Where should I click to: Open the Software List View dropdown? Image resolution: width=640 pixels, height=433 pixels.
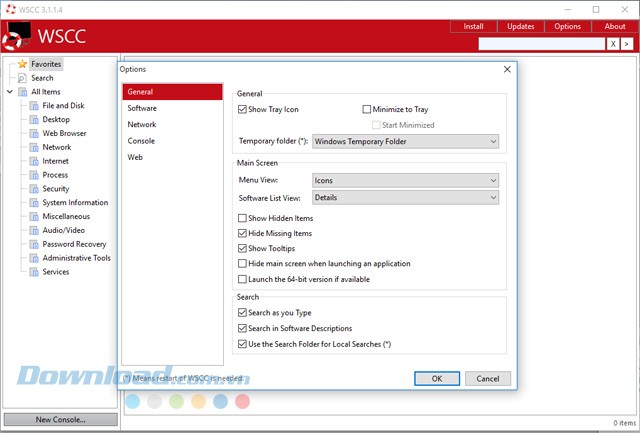click(x=405, y=198)
